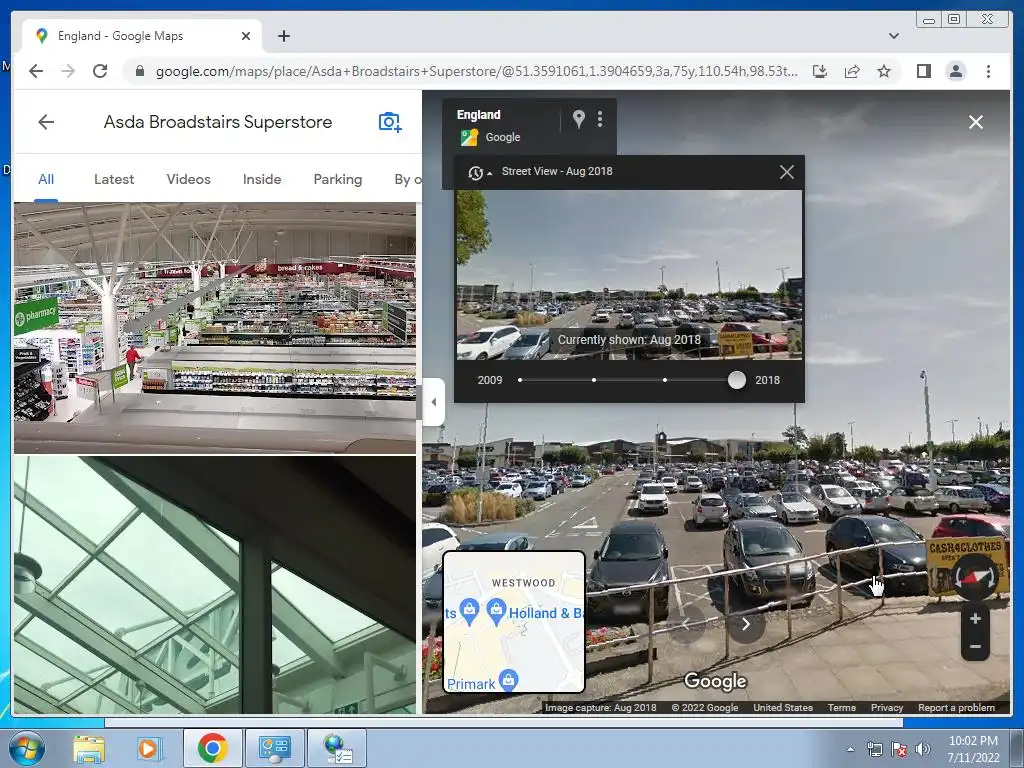The image size is (1024, 768).
Task: Click the browser forward arrow
Action: click(x=68, y=71)
